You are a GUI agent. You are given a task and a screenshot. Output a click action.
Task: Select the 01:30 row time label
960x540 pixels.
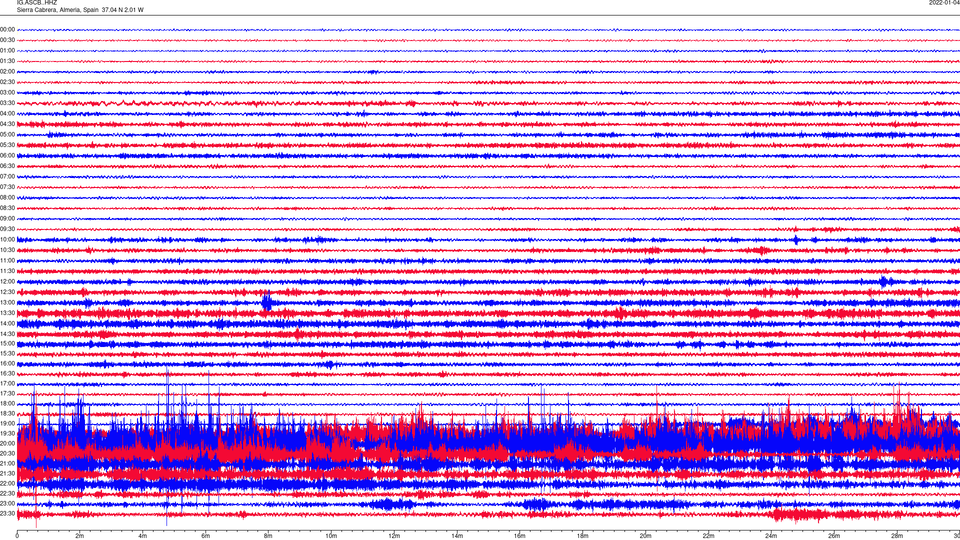[x=7, y=61]
